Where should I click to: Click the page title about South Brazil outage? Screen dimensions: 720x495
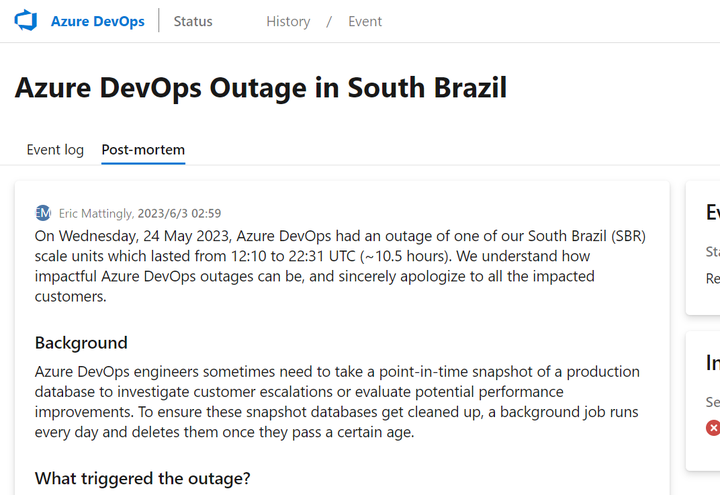(260, 88)
